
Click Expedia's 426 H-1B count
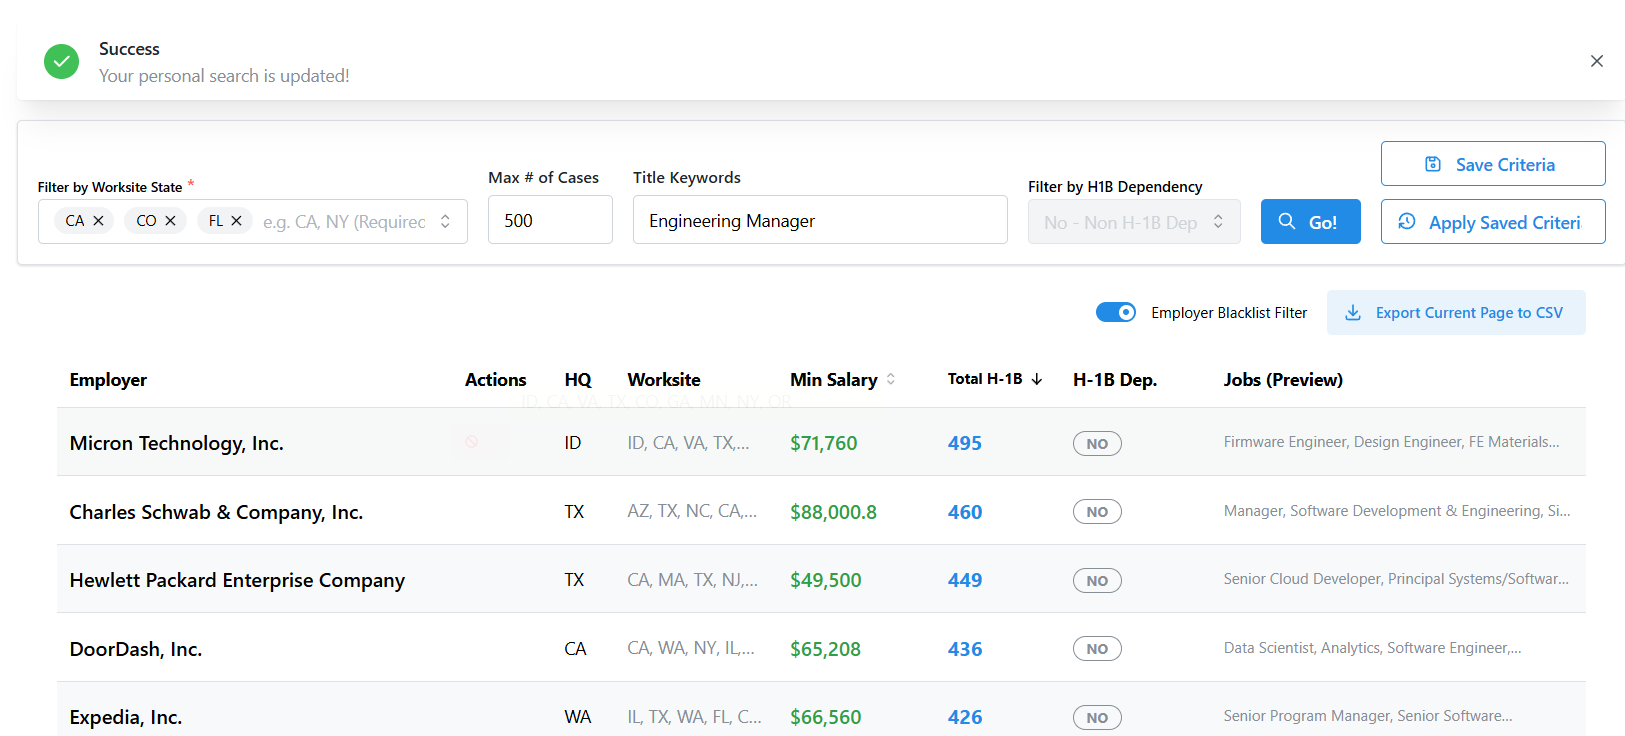tap(965, 717)
